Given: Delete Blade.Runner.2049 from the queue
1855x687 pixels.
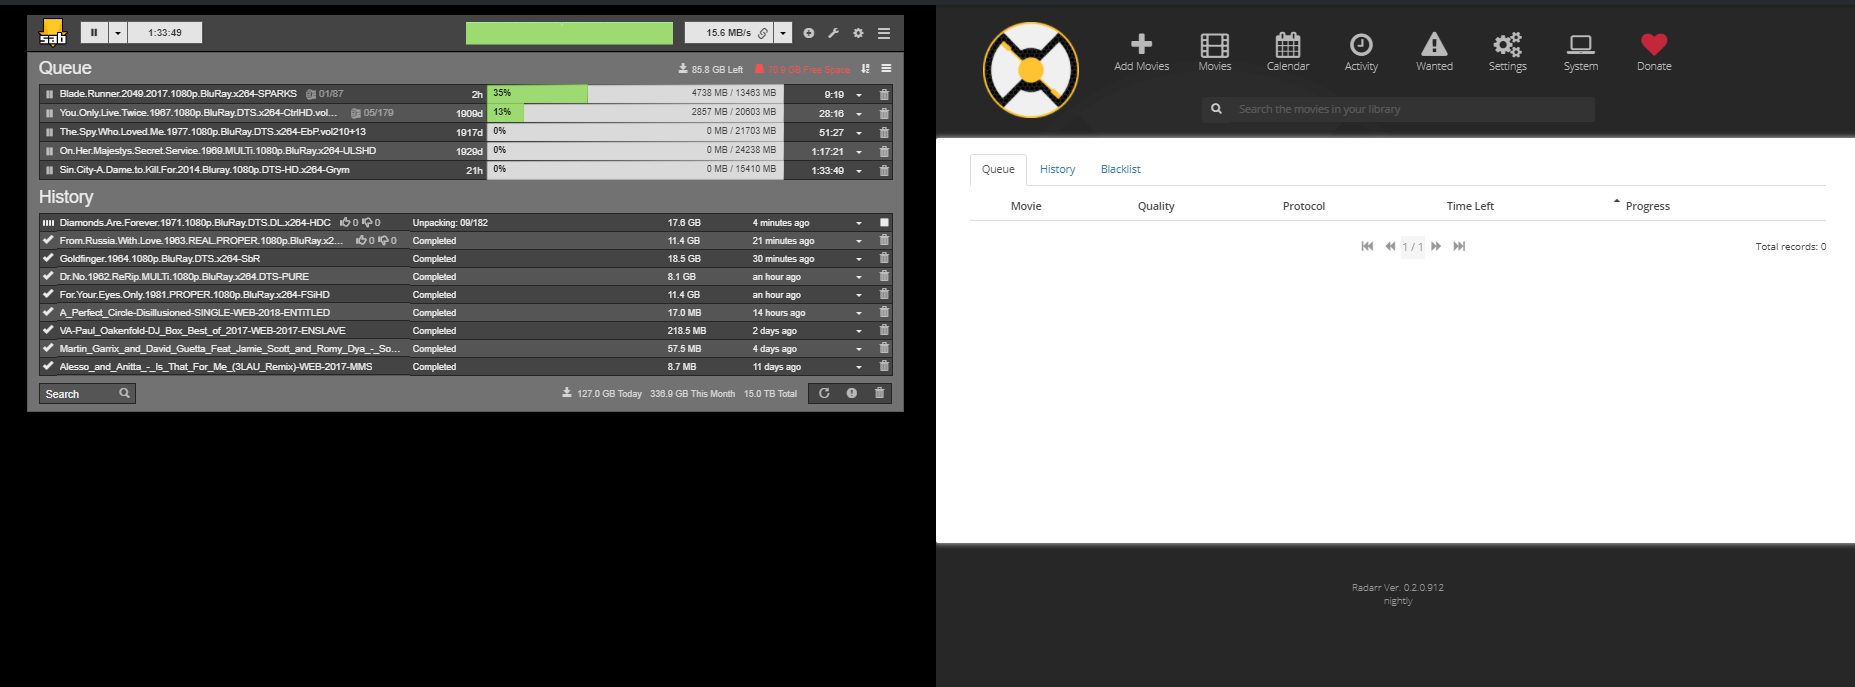Looking at the screenshot, I should tap(884, 94).
